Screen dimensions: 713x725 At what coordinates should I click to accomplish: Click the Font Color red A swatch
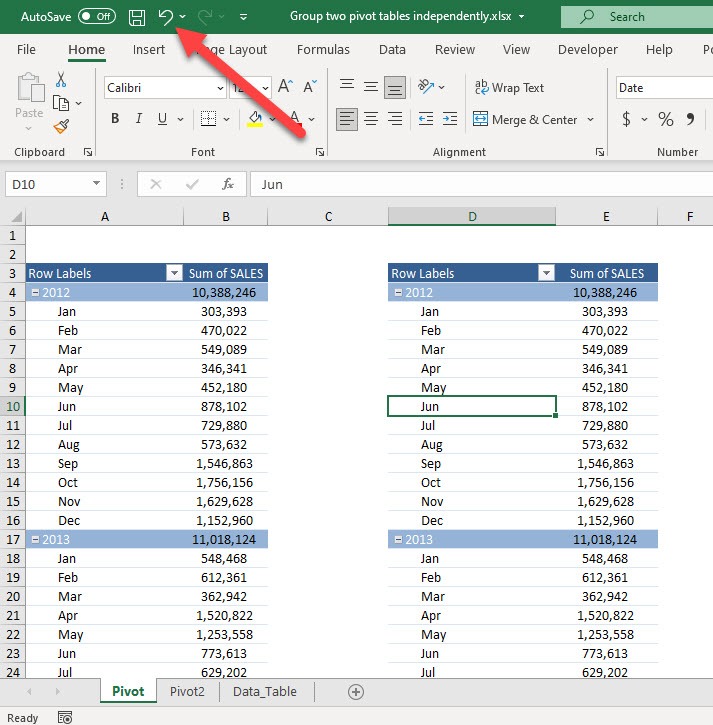(x=295, y=119)
